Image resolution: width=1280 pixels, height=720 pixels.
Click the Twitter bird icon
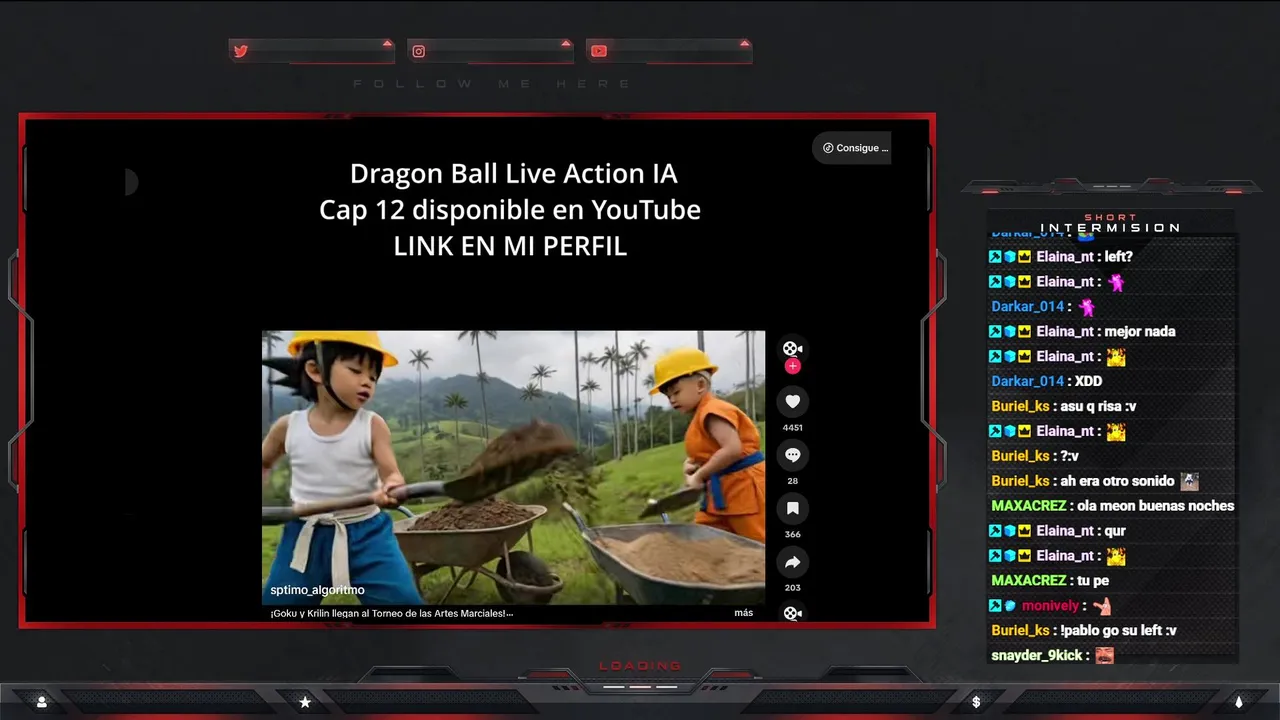[x=240, y=51]
